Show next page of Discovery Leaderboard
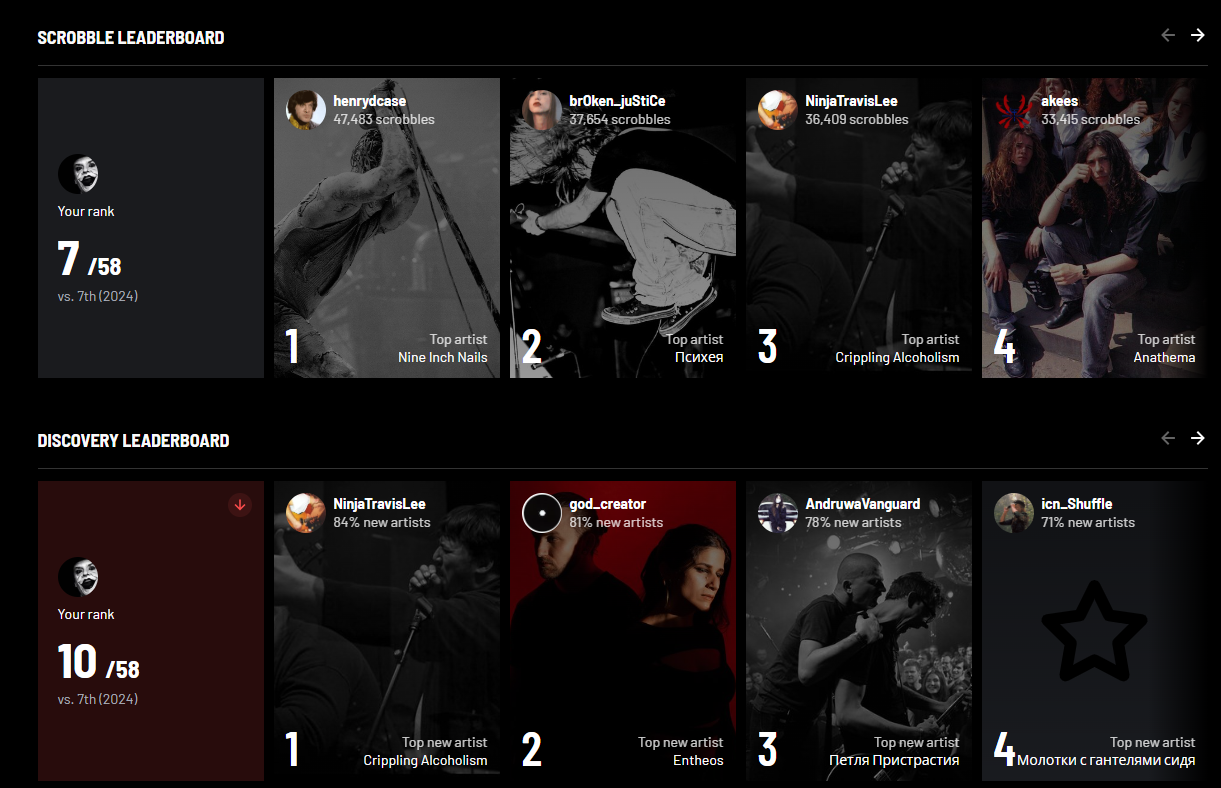The width and height of the screenshot is (1221, 788). 1197,438
